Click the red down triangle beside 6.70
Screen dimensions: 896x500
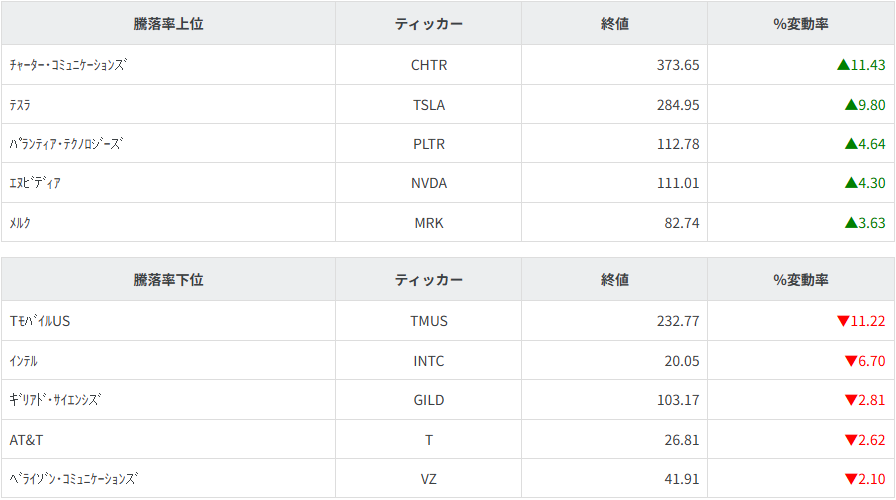click(x=851, y=361)
